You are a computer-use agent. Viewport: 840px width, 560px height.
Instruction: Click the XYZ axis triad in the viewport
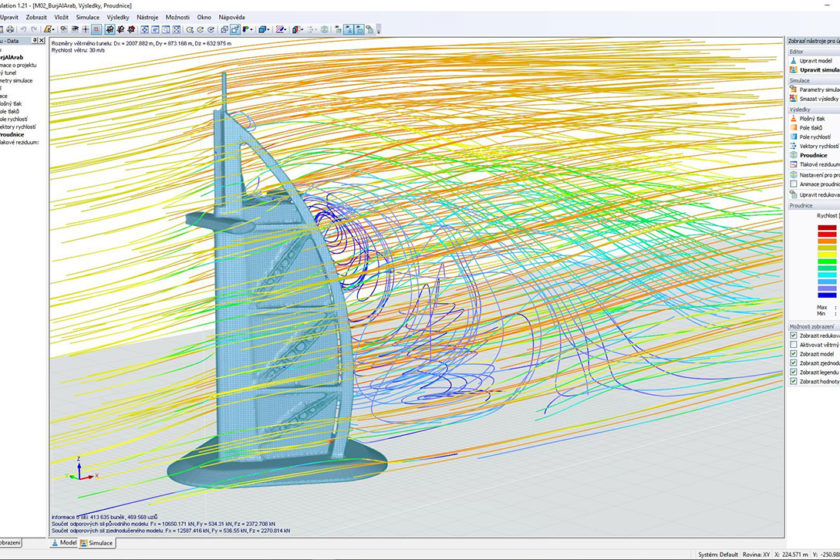point(81,470)
